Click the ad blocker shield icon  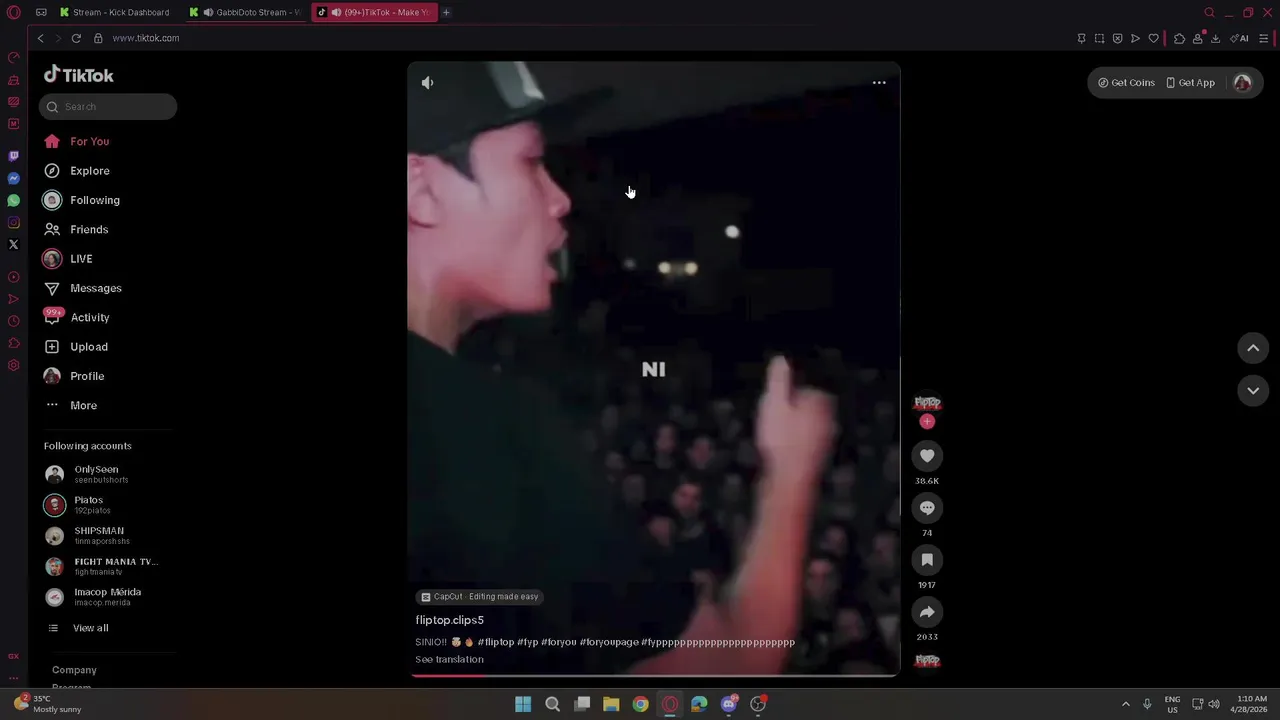click(x=1117, y=38)
